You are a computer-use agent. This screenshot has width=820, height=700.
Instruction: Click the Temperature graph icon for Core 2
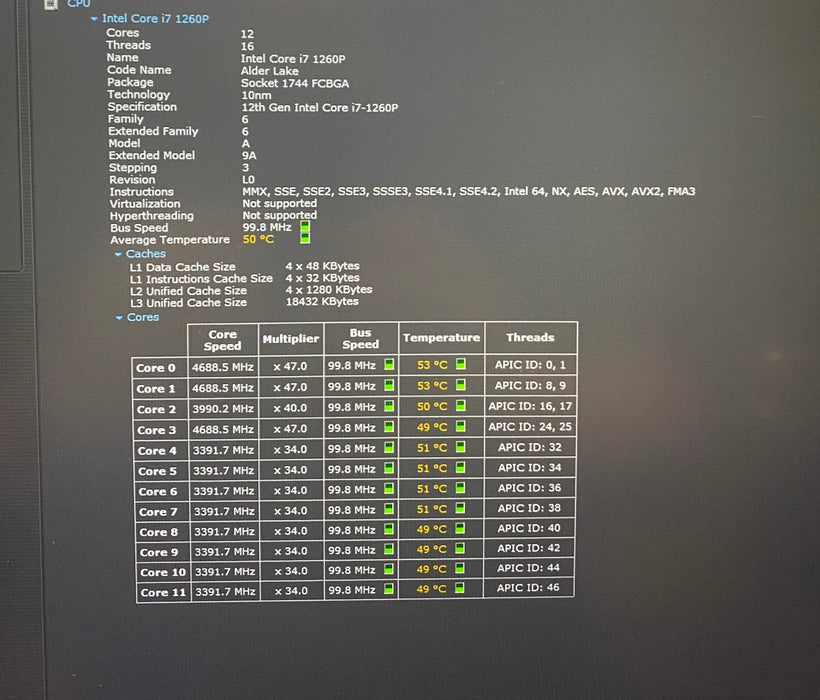[462, 407]
